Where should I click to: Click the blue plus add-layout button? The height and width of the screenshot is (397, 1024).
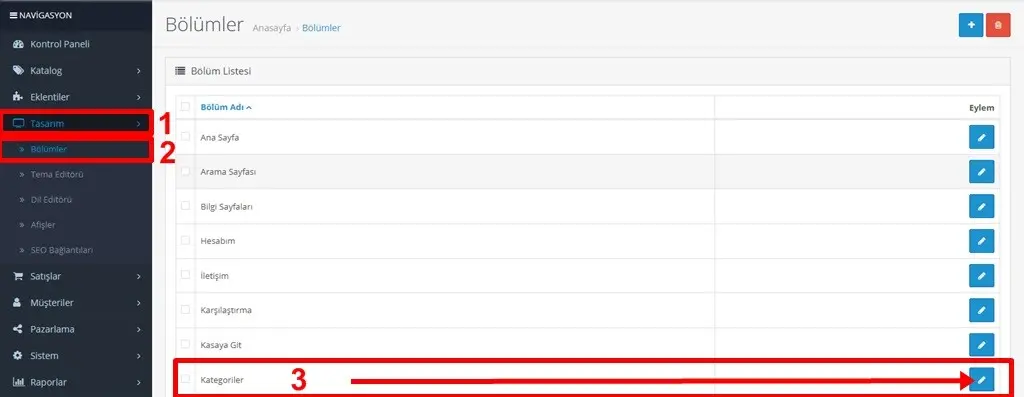(x=971, y=25)
